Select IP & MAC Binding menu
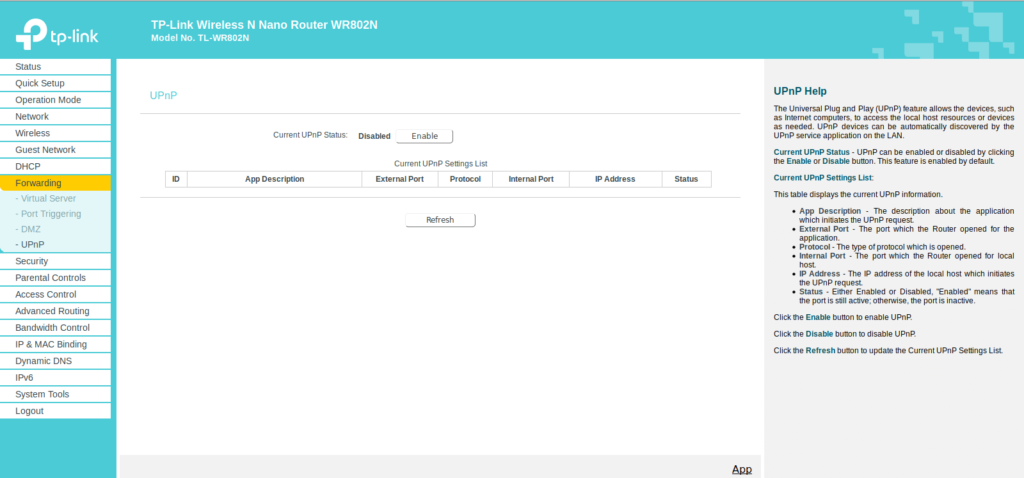 [51, 344]
